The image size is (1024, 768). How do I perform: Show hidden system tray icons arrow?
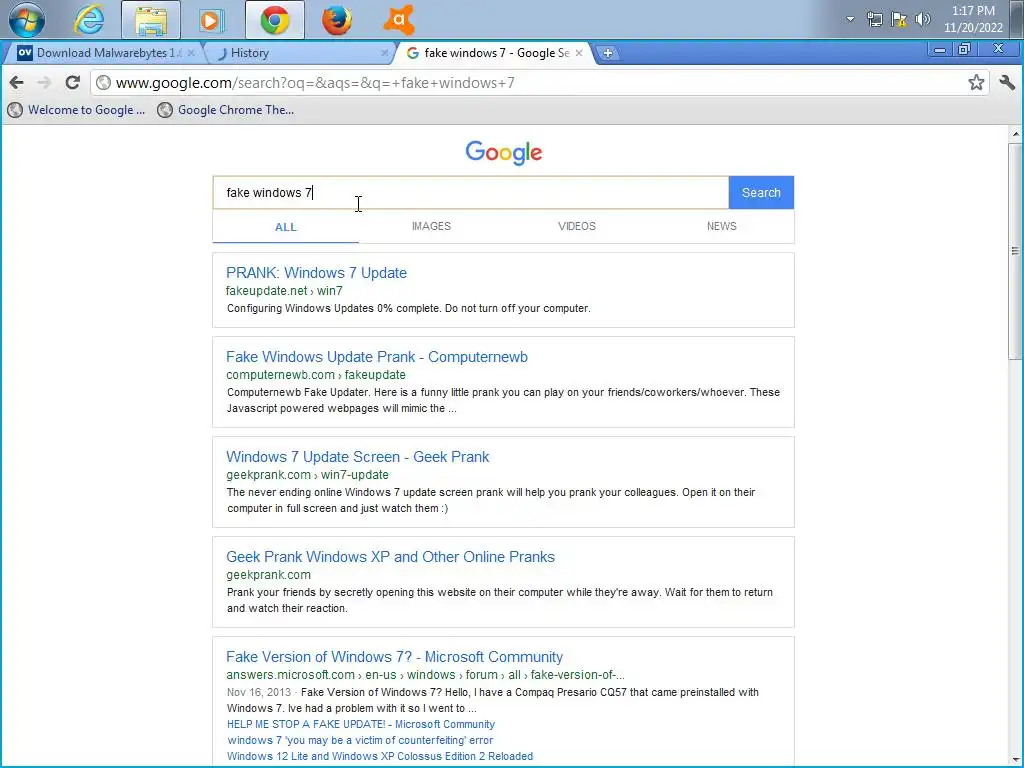pyautogui.click(x=850, y=19)
